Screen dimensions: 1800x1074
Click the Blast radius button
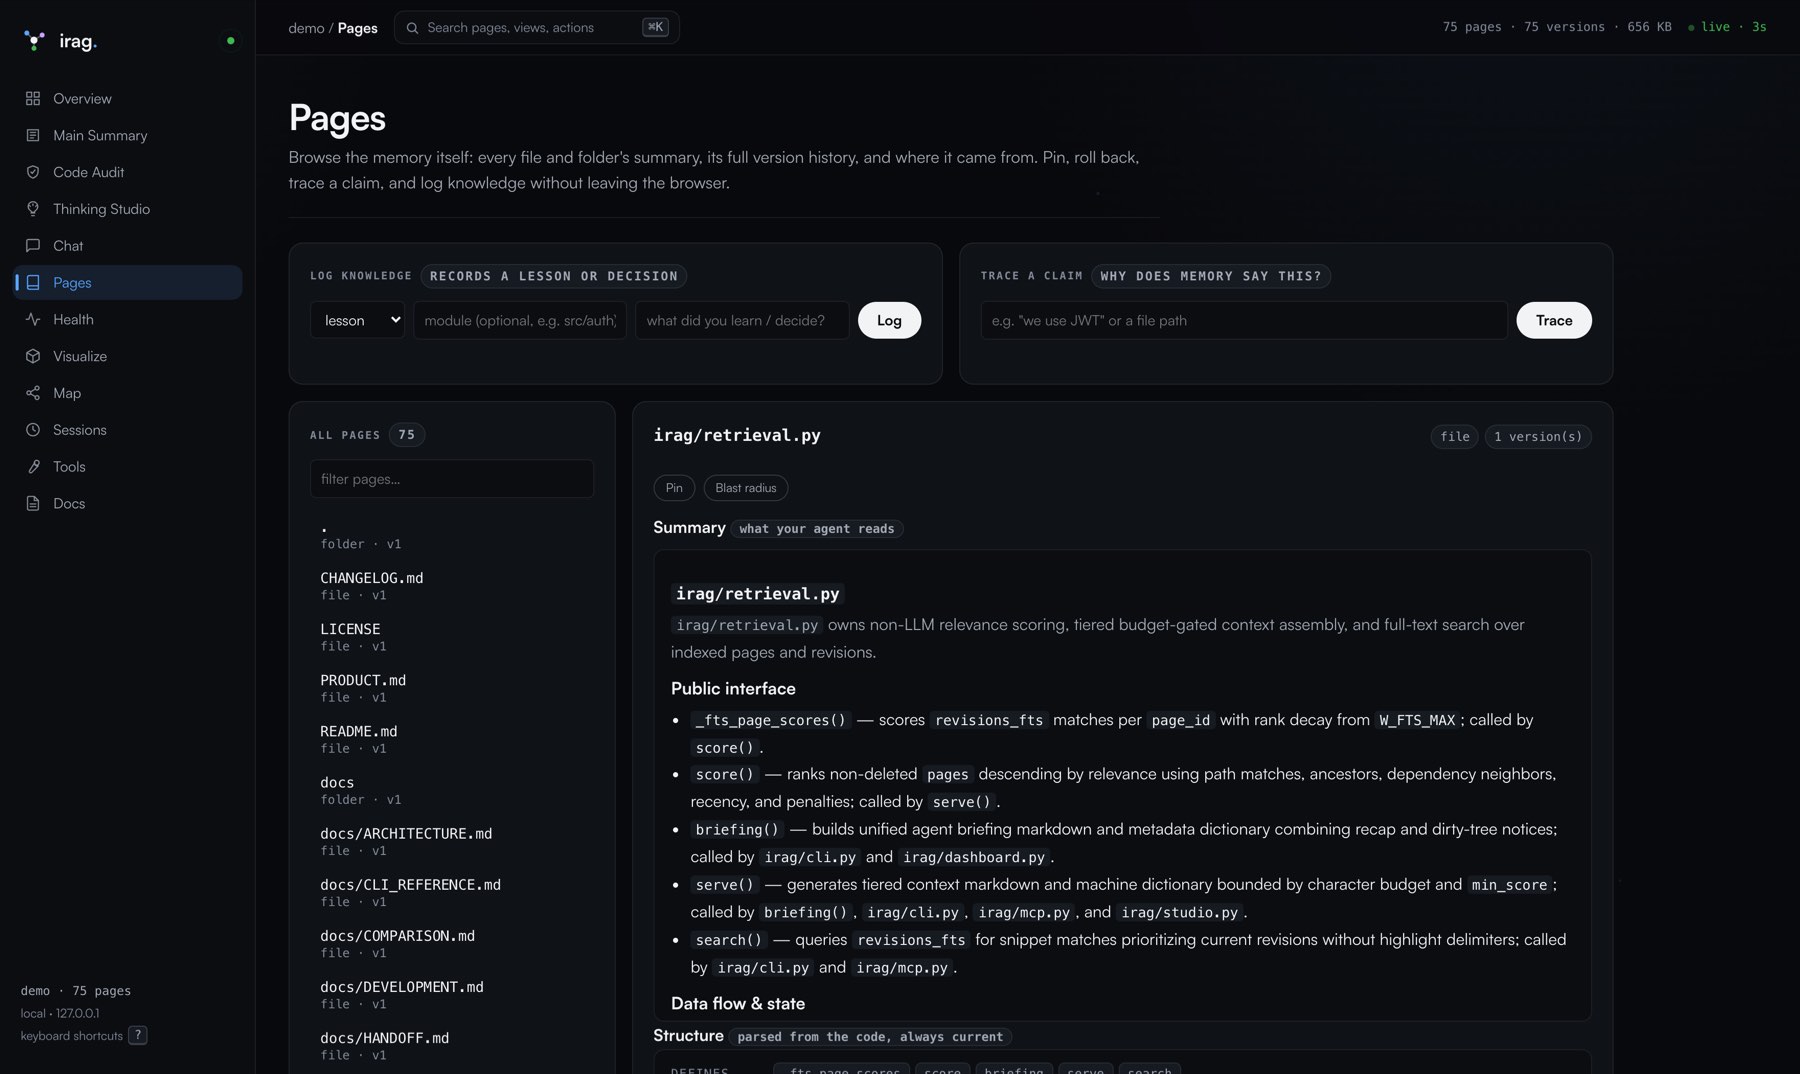[746, 488]
